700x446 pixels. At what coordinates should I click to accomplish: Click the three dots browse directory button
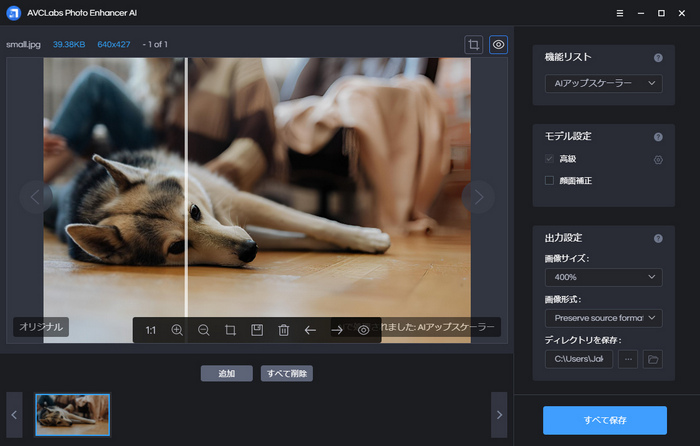click(628, 359)
